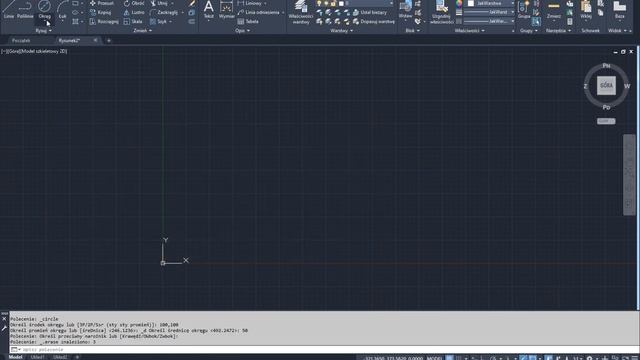Expand the Opis panel
Screen dimensions: 640x360
pos(242,31)
